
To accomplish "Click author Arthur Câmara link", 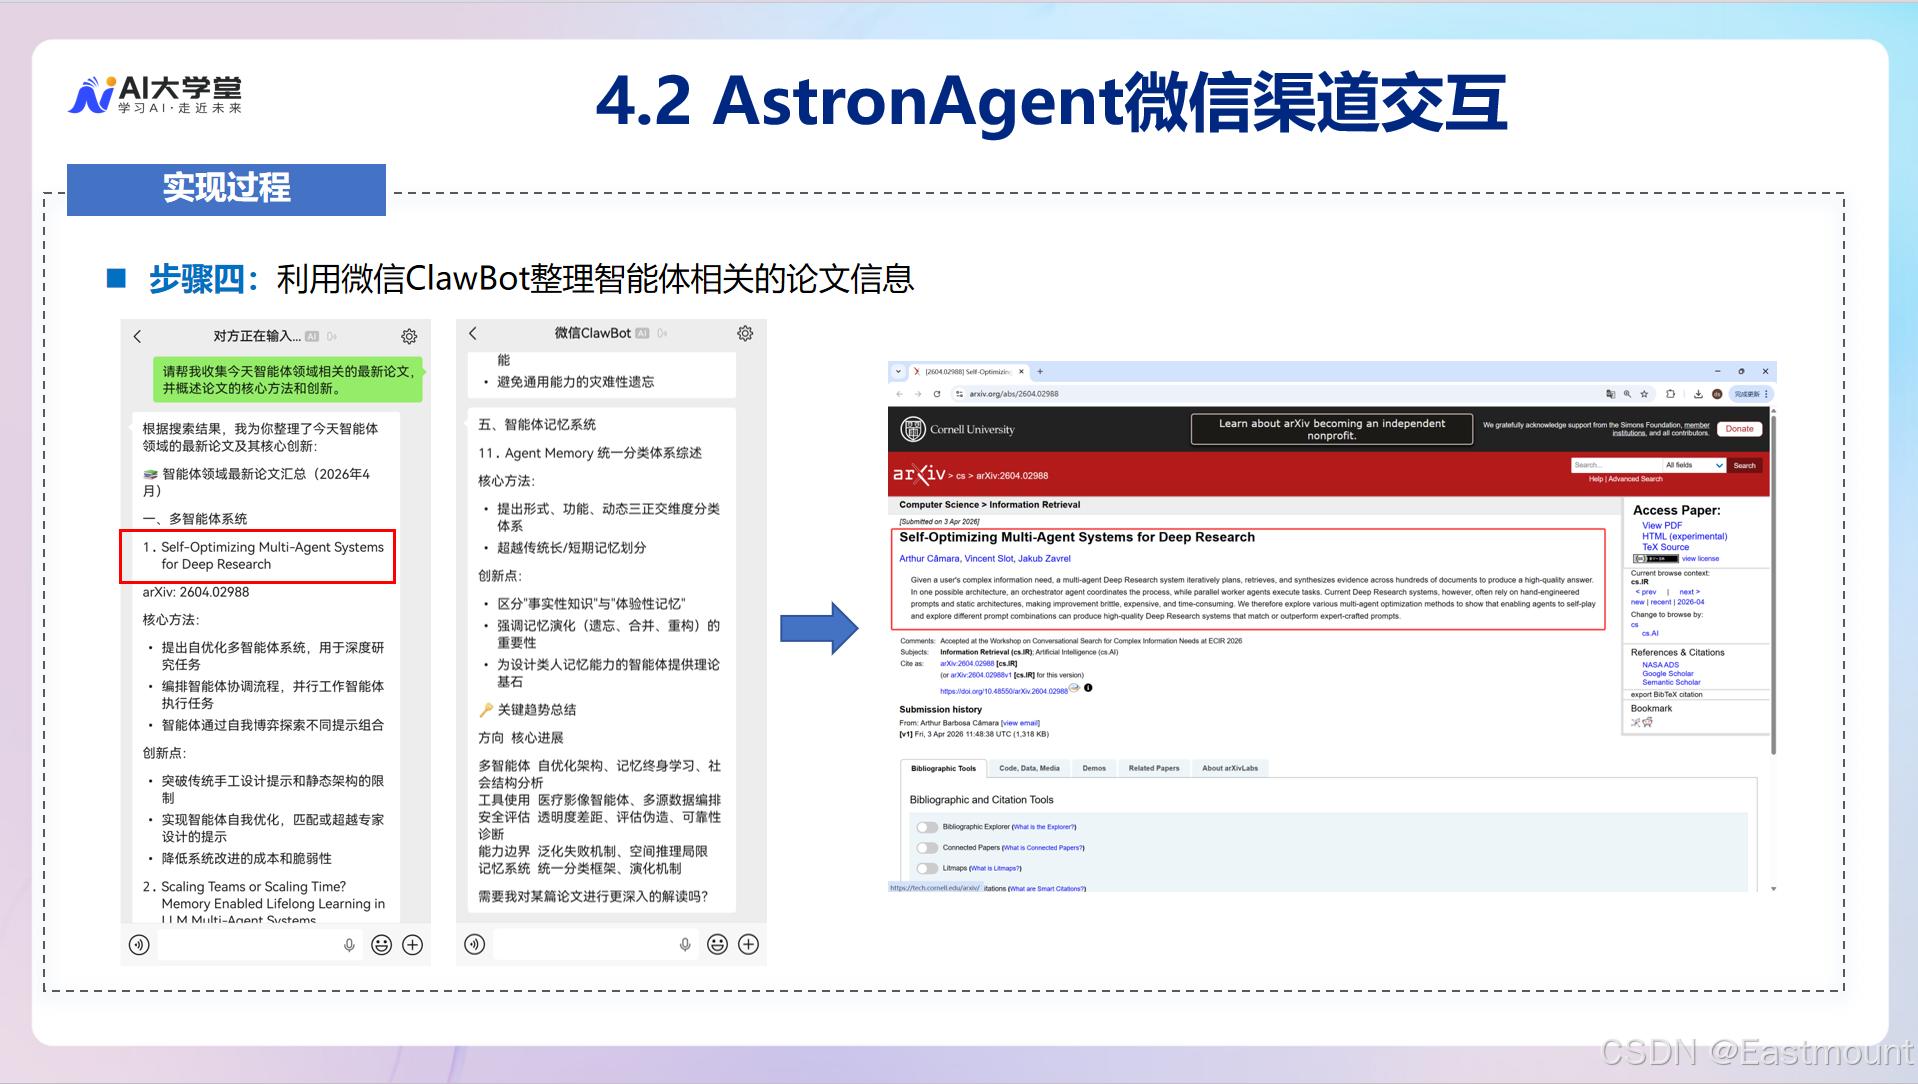I will (x=929, y=559).
